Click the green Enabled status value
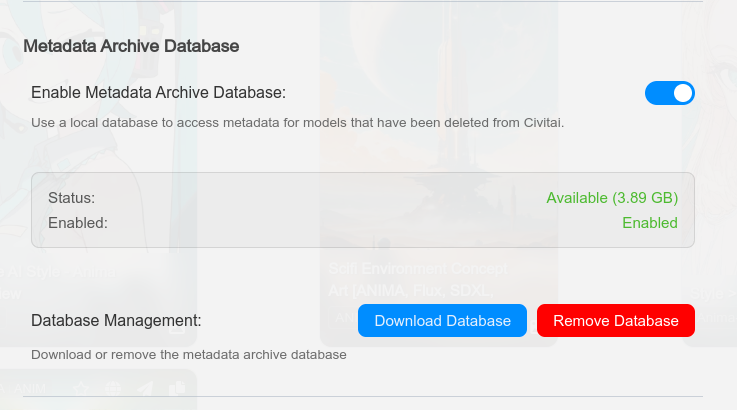Image resolution: width=737 pixels, height=410 pixels. [x=649, y=223]
